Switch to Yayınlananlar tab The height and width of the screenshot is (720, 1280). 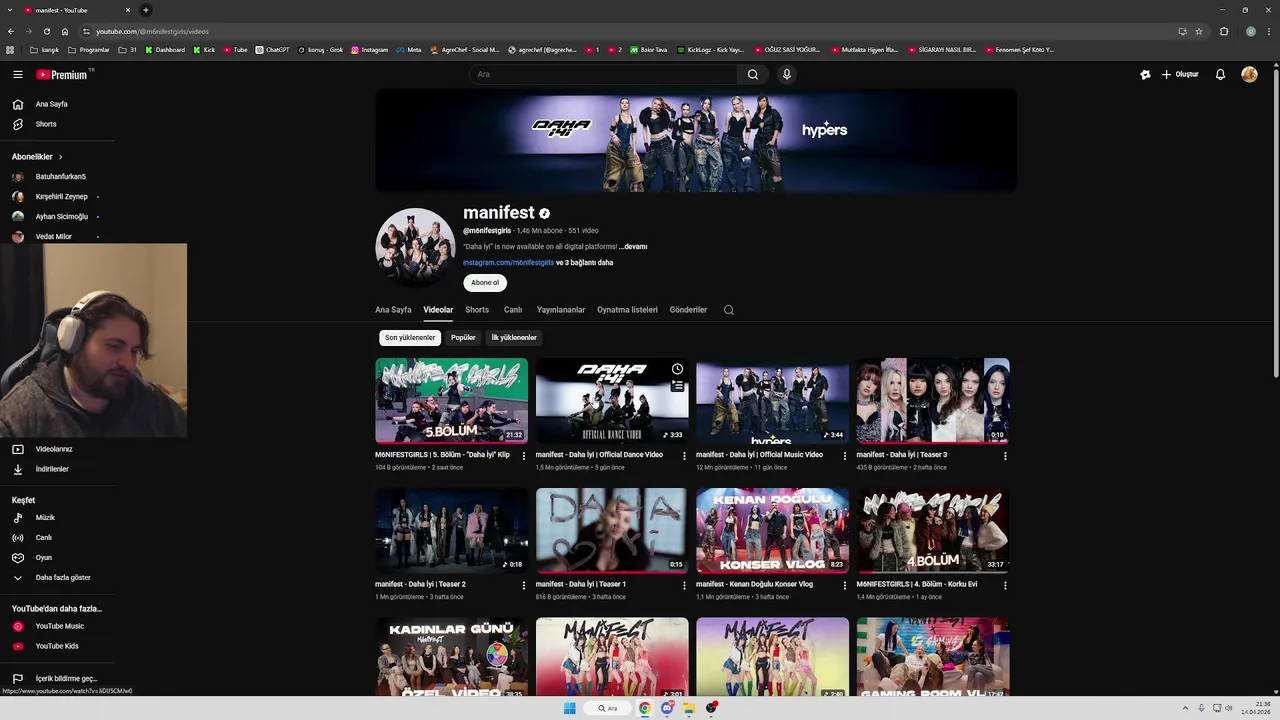561,310
